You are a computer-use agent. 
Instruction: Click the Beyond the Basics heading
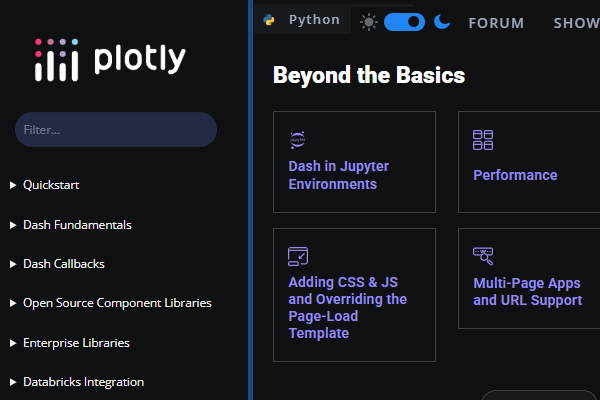[369, 75]
